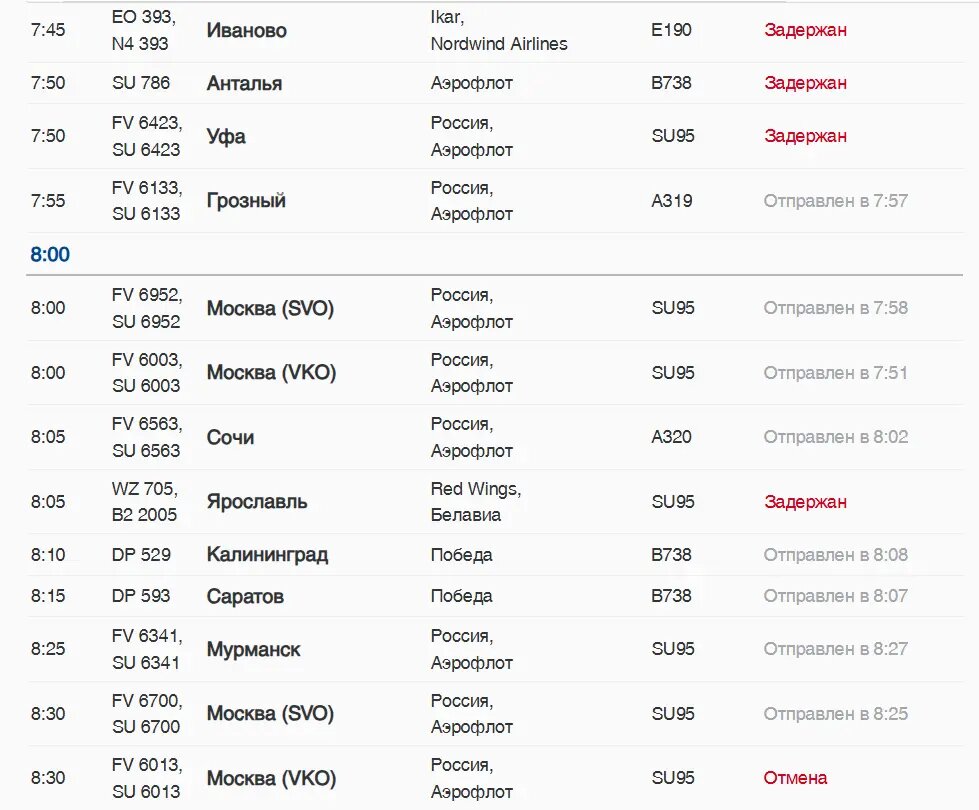Image resolution: width=979 pixels, height=810 pixels.
Task: Click the Саратов destination link
Action: (245, 597)
